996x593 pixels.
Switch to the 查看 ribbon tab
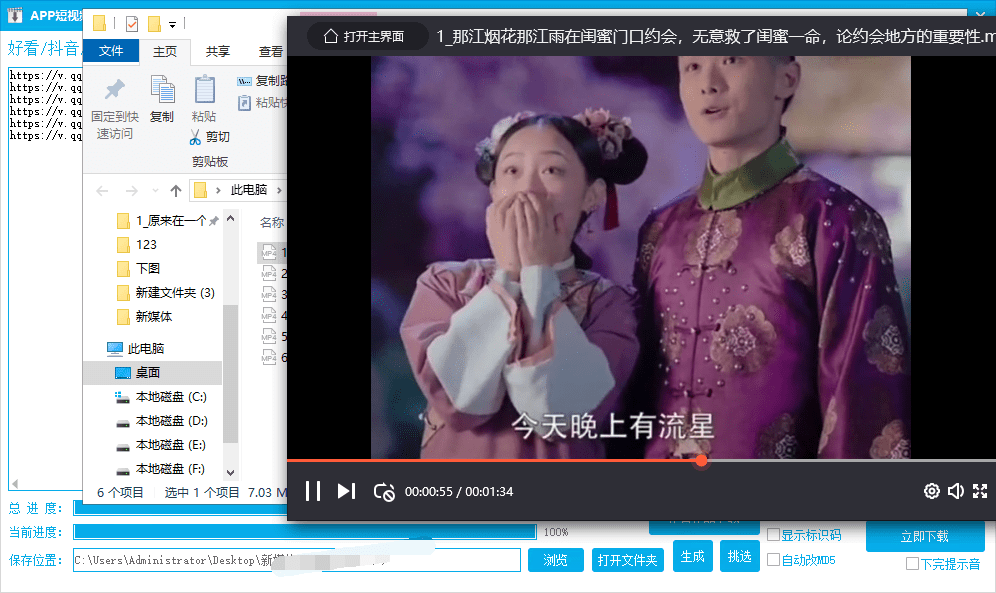click(271, 51)
